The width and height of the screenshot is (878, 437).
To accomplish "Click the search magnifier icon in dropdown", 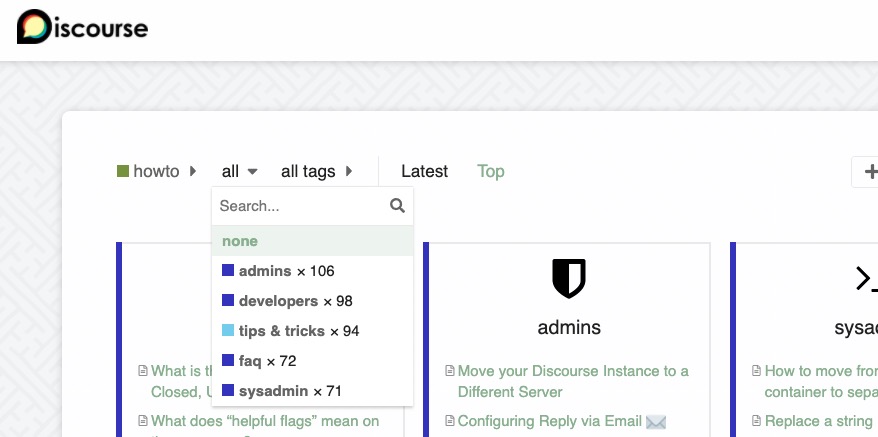I will click(x=398, y=206).
